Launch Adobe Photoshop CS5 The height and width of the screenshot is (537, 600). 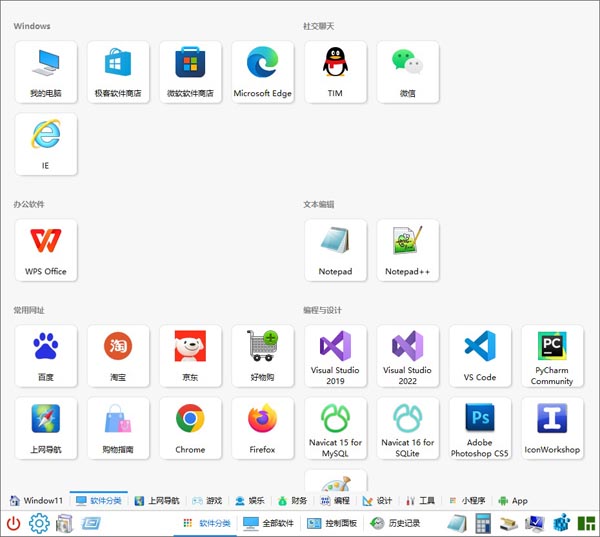tap(480, 428)
